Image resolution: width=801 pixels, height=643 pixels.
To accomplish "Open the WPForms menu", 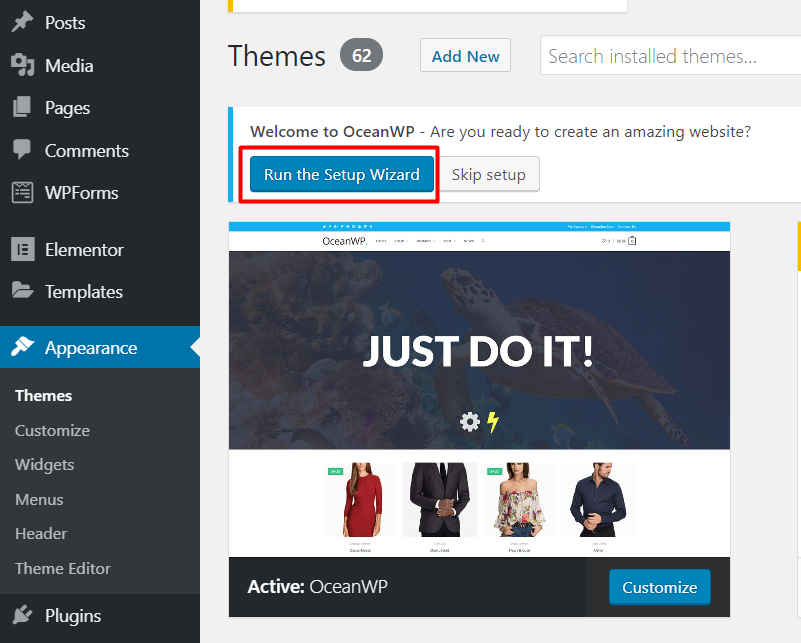I will 100,193.
